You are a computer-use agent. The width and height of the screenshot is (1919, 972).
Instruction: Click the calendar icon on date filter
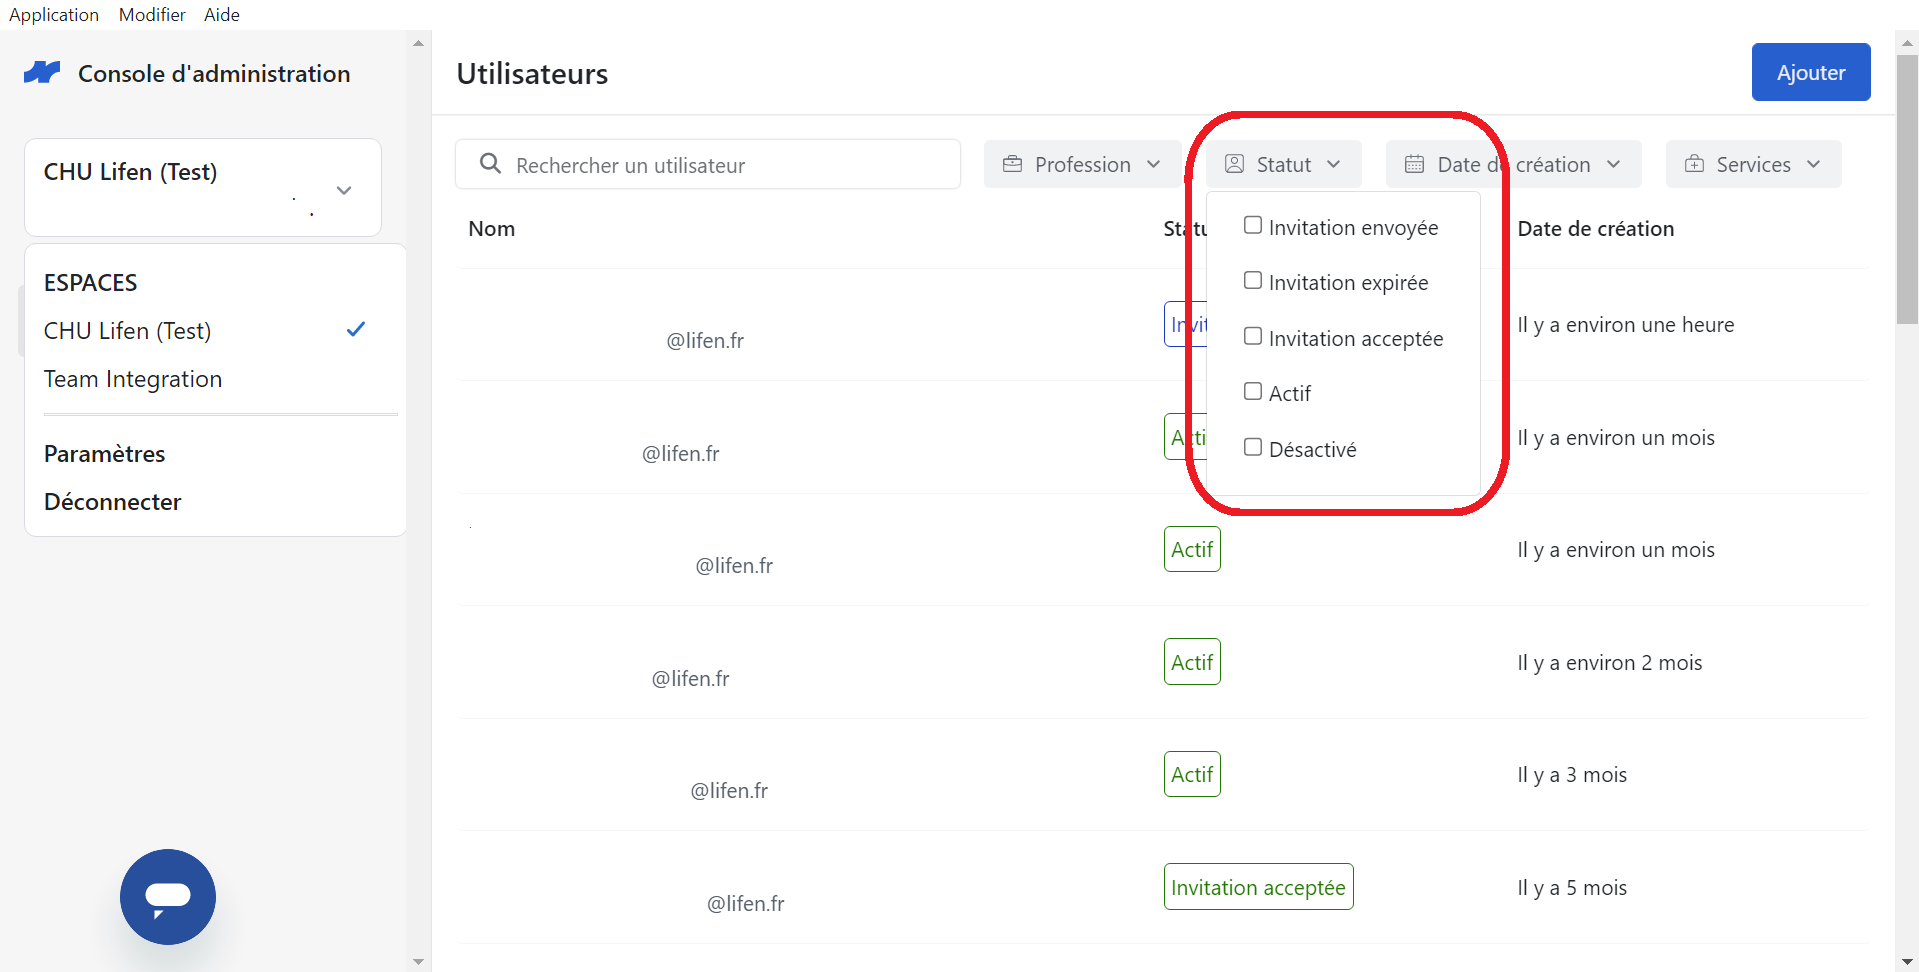1414,164
